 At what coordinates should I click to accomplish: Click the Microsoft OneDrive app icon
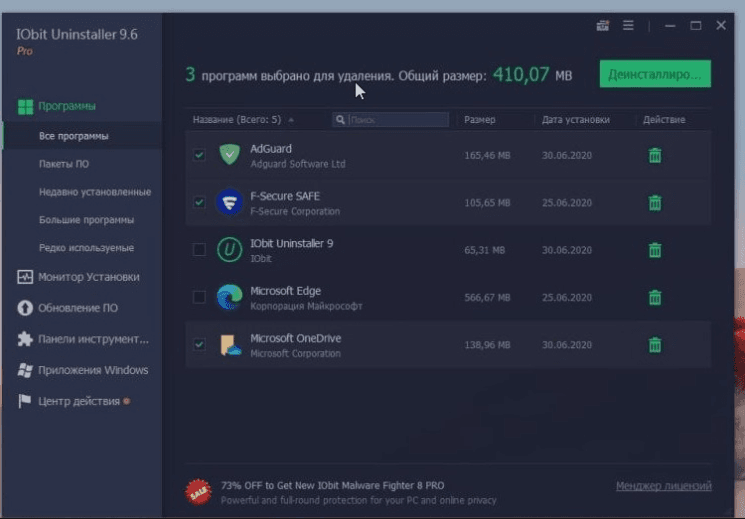[x=230, y=345]
